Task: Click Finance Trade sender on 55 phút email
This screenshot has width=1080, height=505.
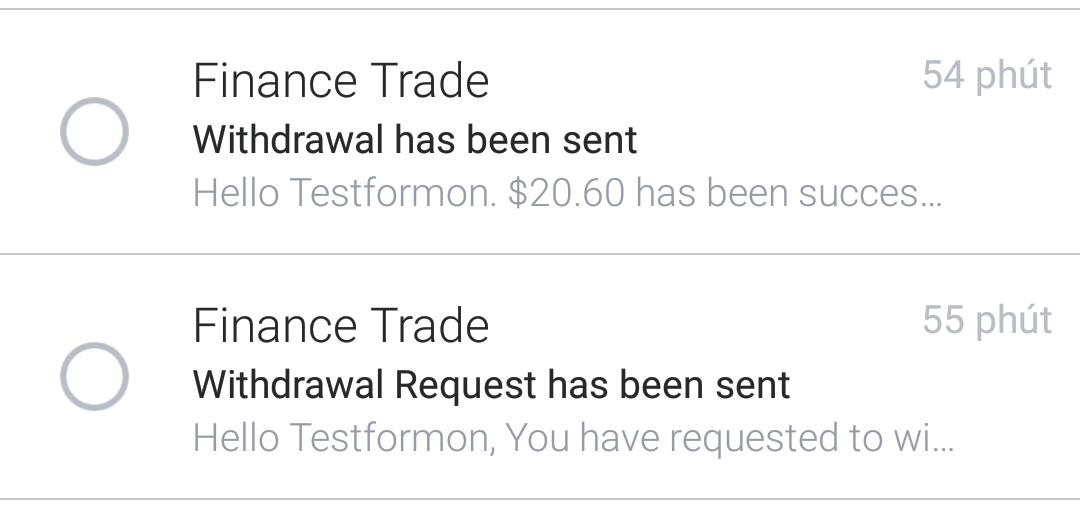Action: 340,327
